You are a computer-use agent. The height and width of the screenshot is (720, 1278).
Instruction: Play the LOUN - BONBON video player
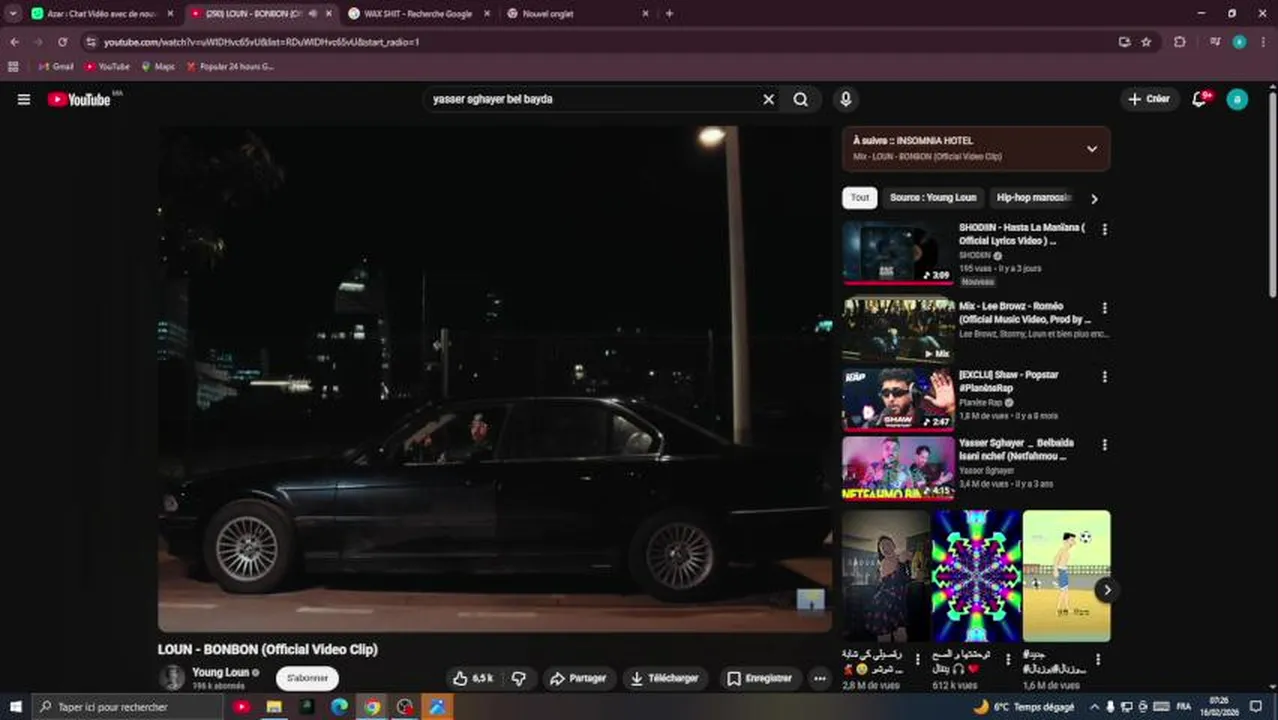(495, 379)
